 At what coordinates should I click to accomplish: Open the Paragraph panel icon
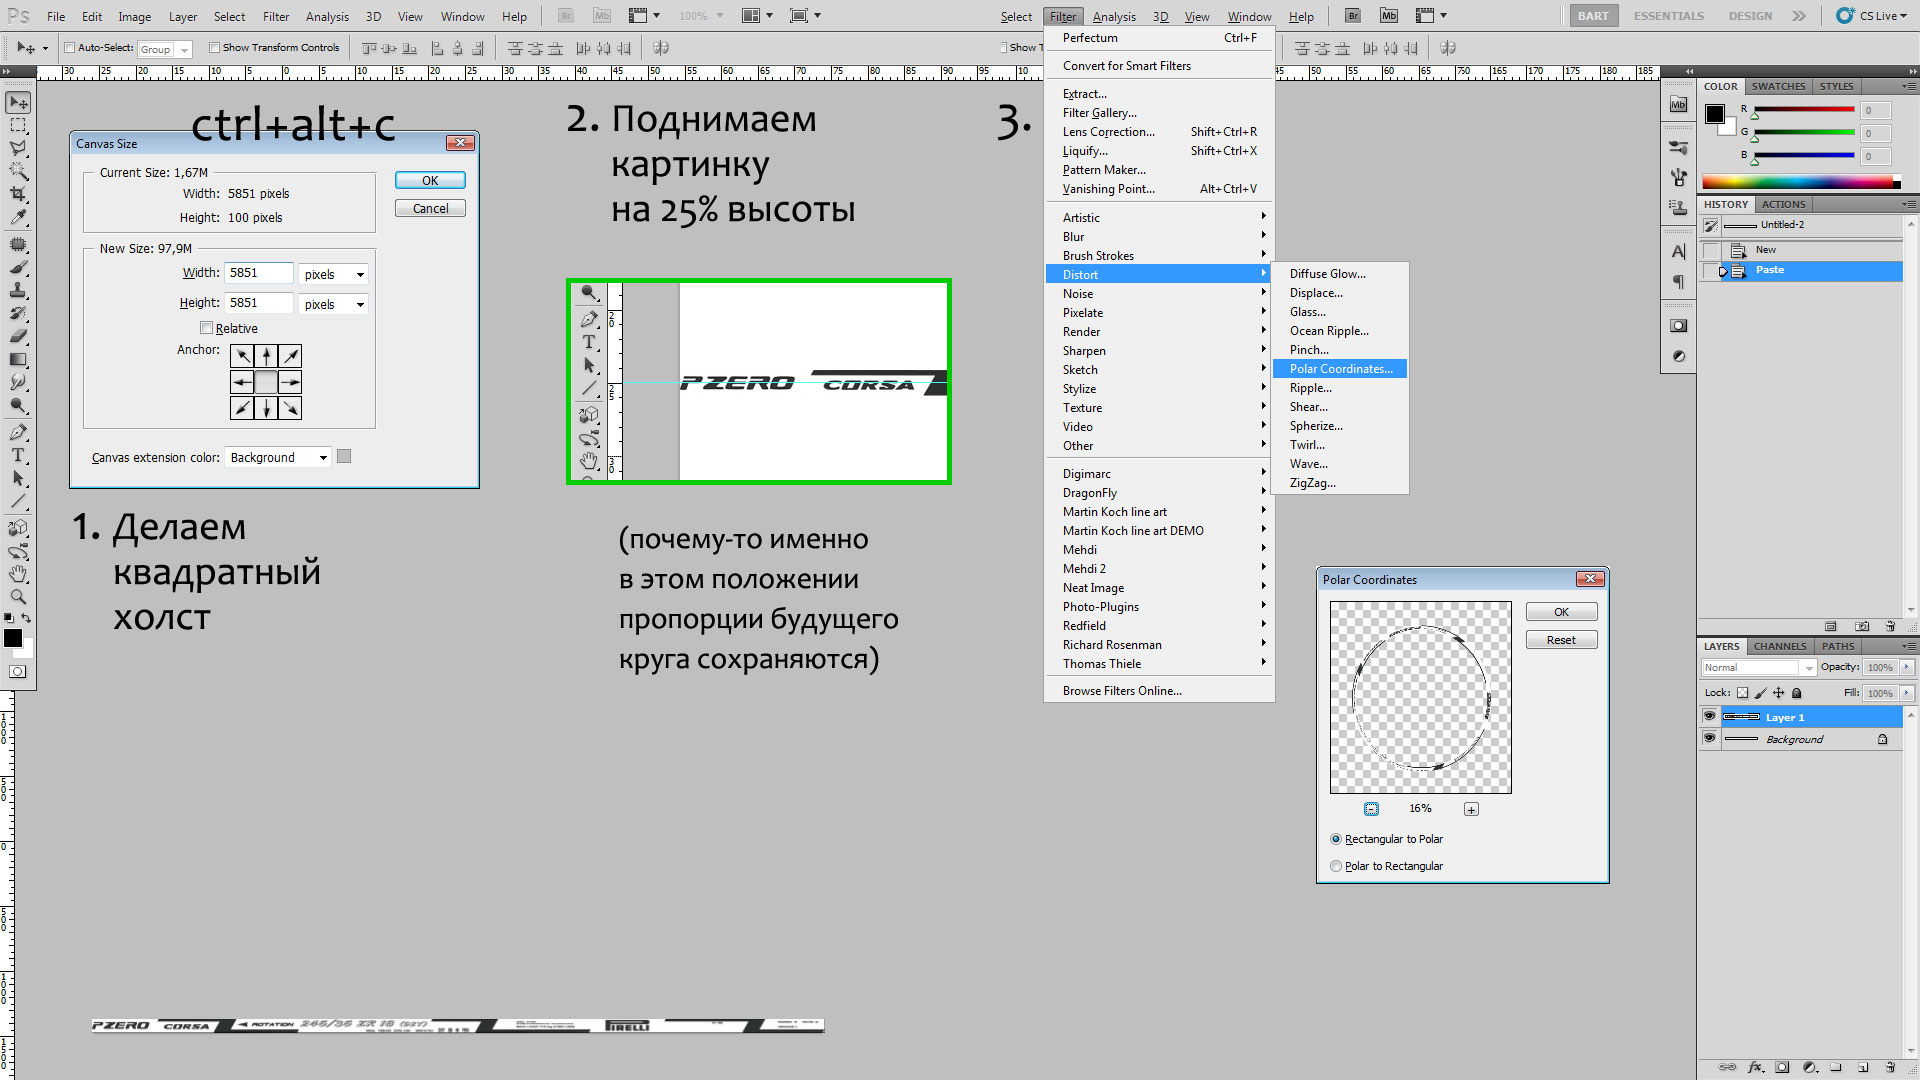(1679, 282)
